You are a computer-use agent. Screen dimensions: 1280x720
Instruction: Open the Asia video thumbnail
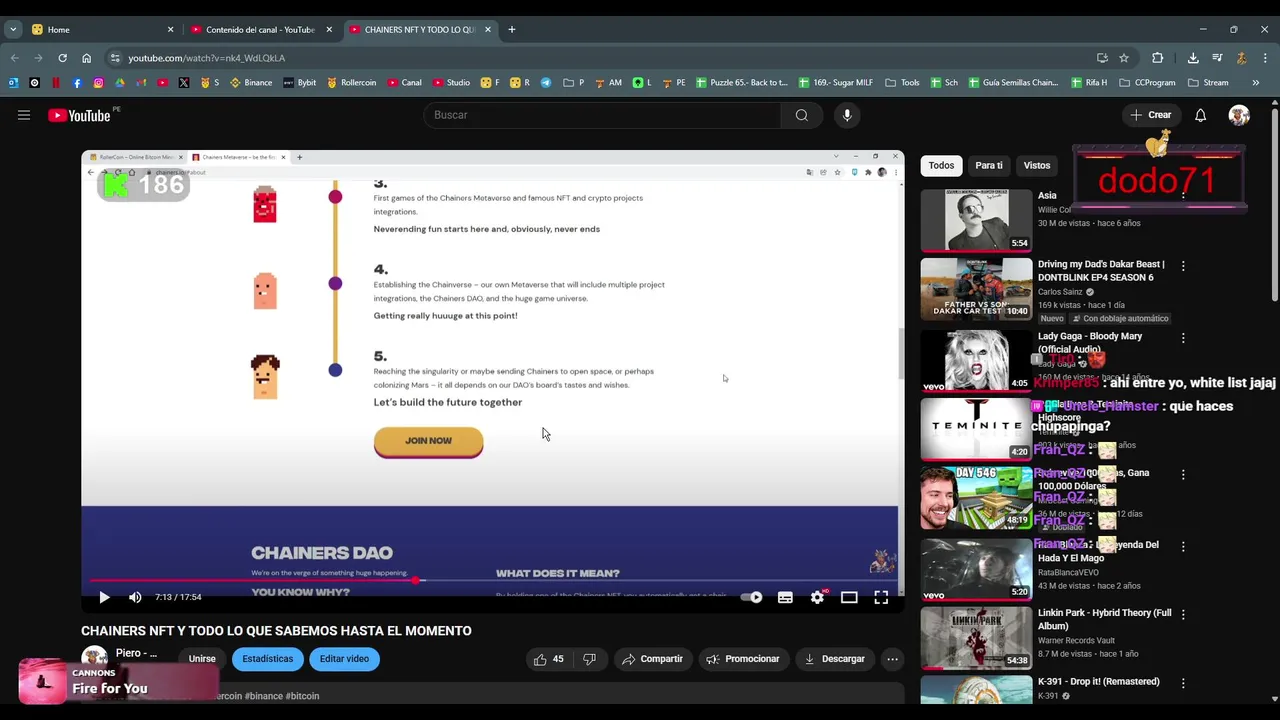(976, 220)
